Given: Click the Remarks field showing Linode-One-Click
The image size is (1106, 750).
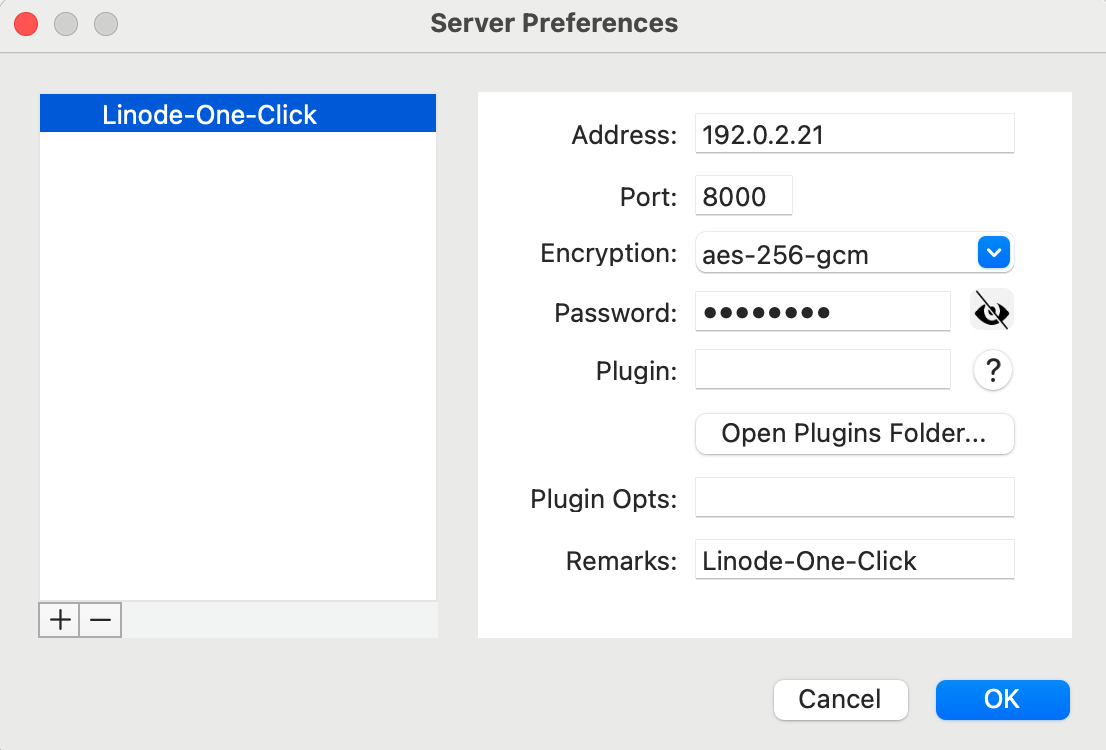Looking at the screenshot, I should point(855,559).
